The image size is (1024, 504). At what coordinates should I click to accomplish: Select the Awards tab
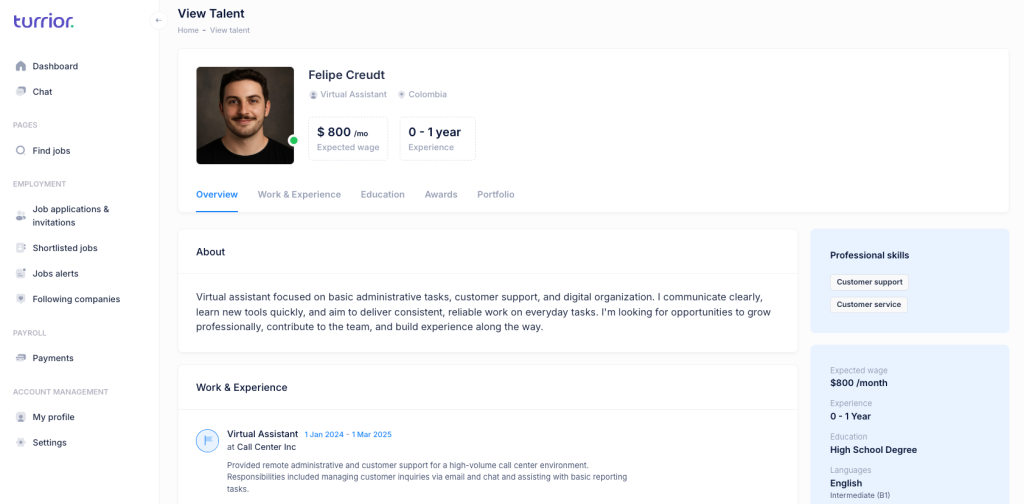click(441, 195)
